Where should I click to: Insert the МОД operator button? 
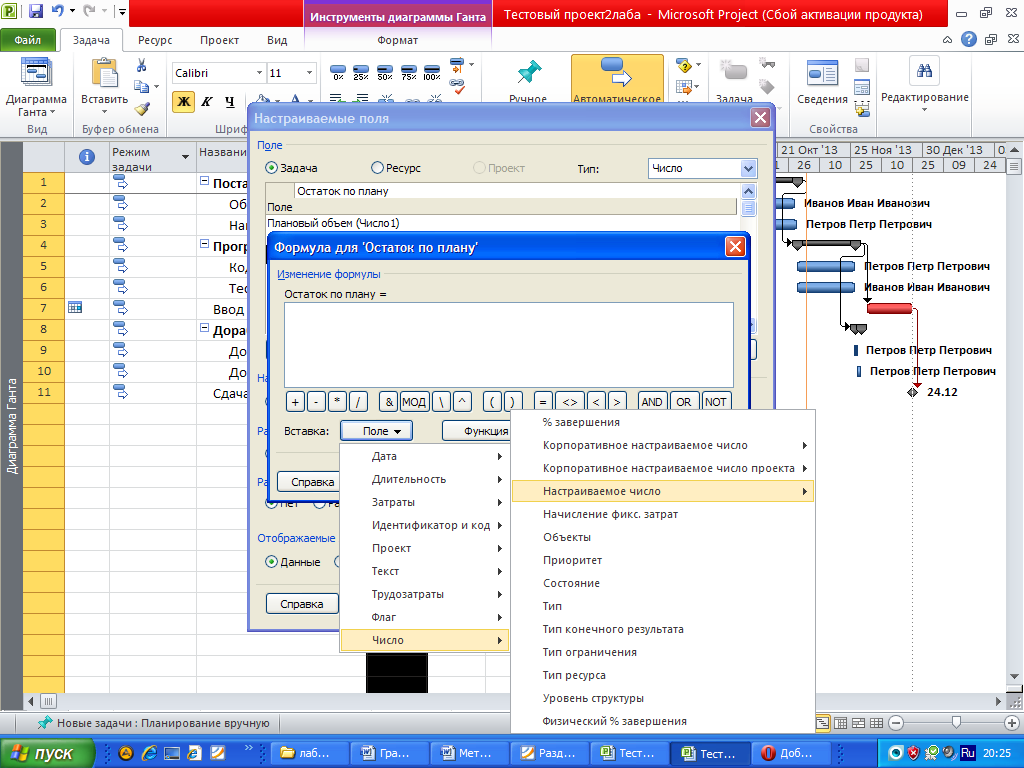point(413,402)
